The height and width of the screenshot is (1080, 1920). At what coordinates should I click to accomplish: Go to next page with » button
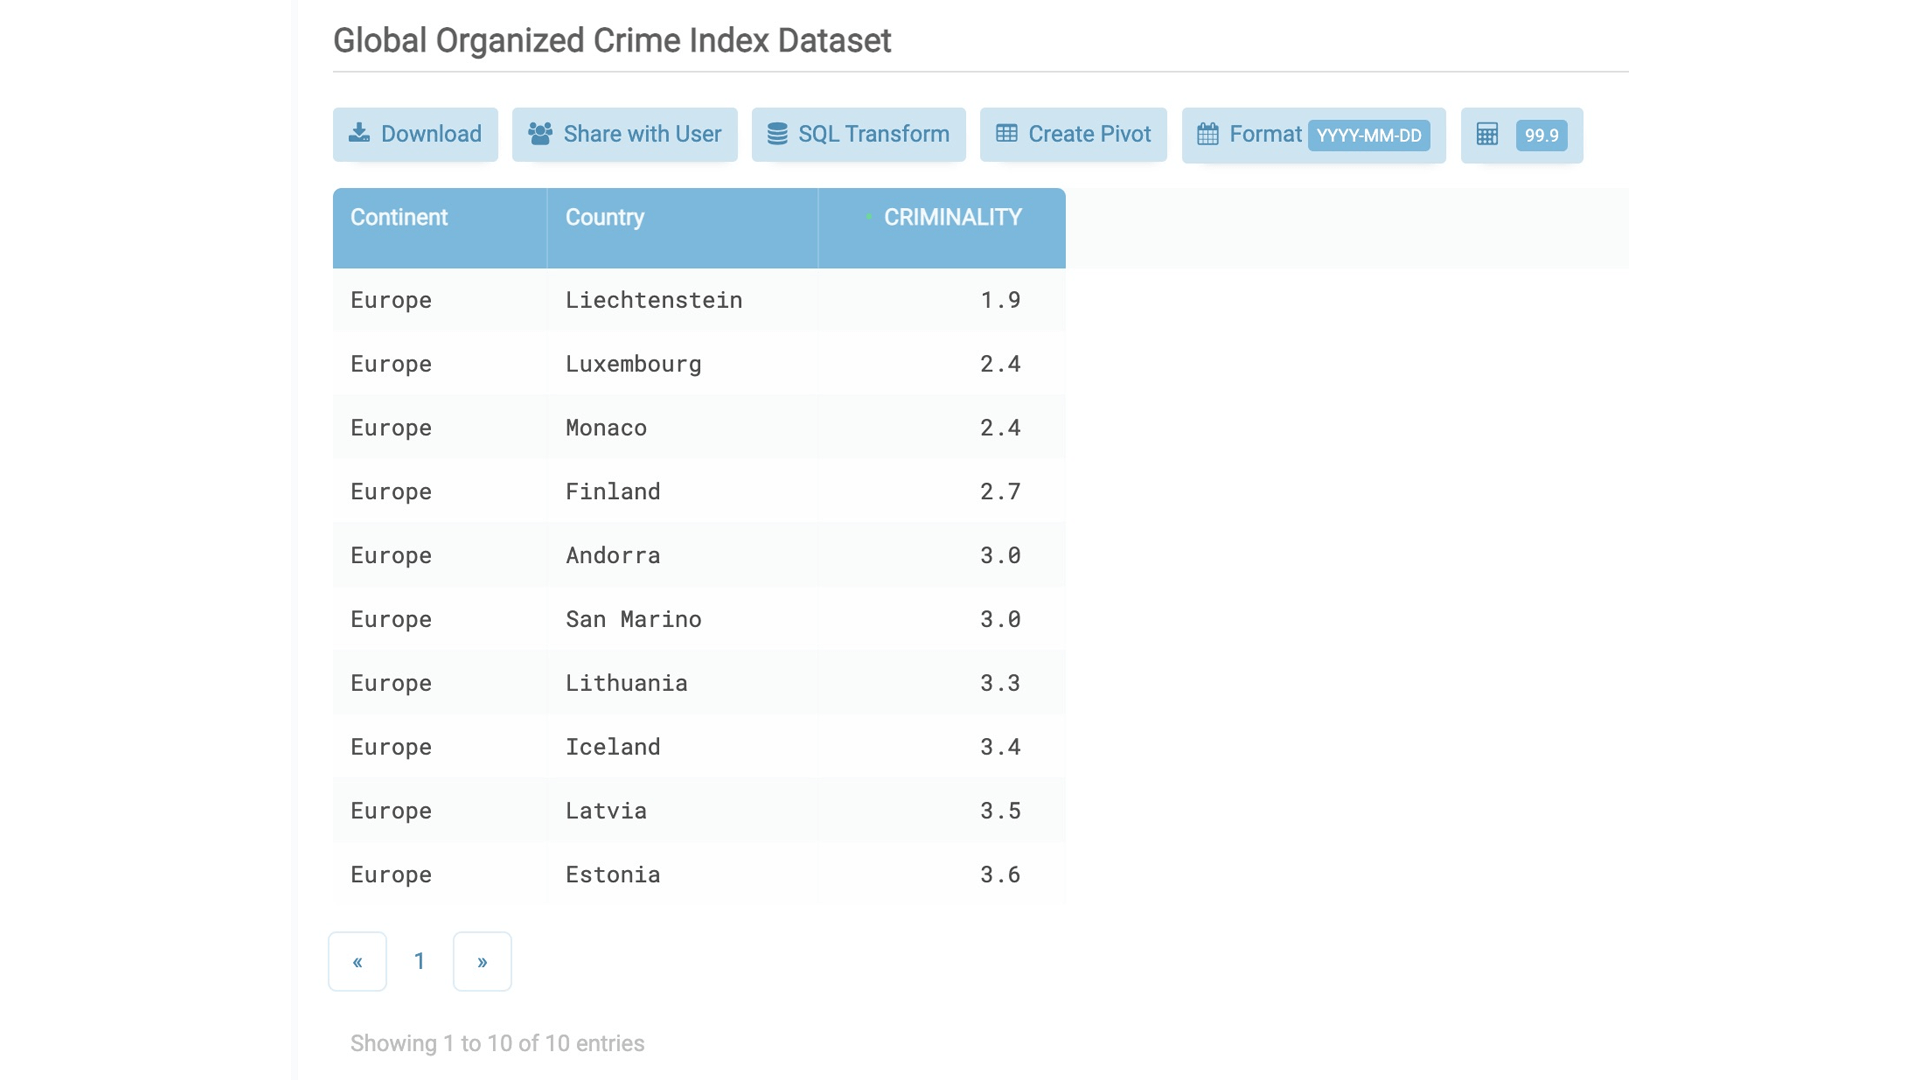(x=482, y=961)
